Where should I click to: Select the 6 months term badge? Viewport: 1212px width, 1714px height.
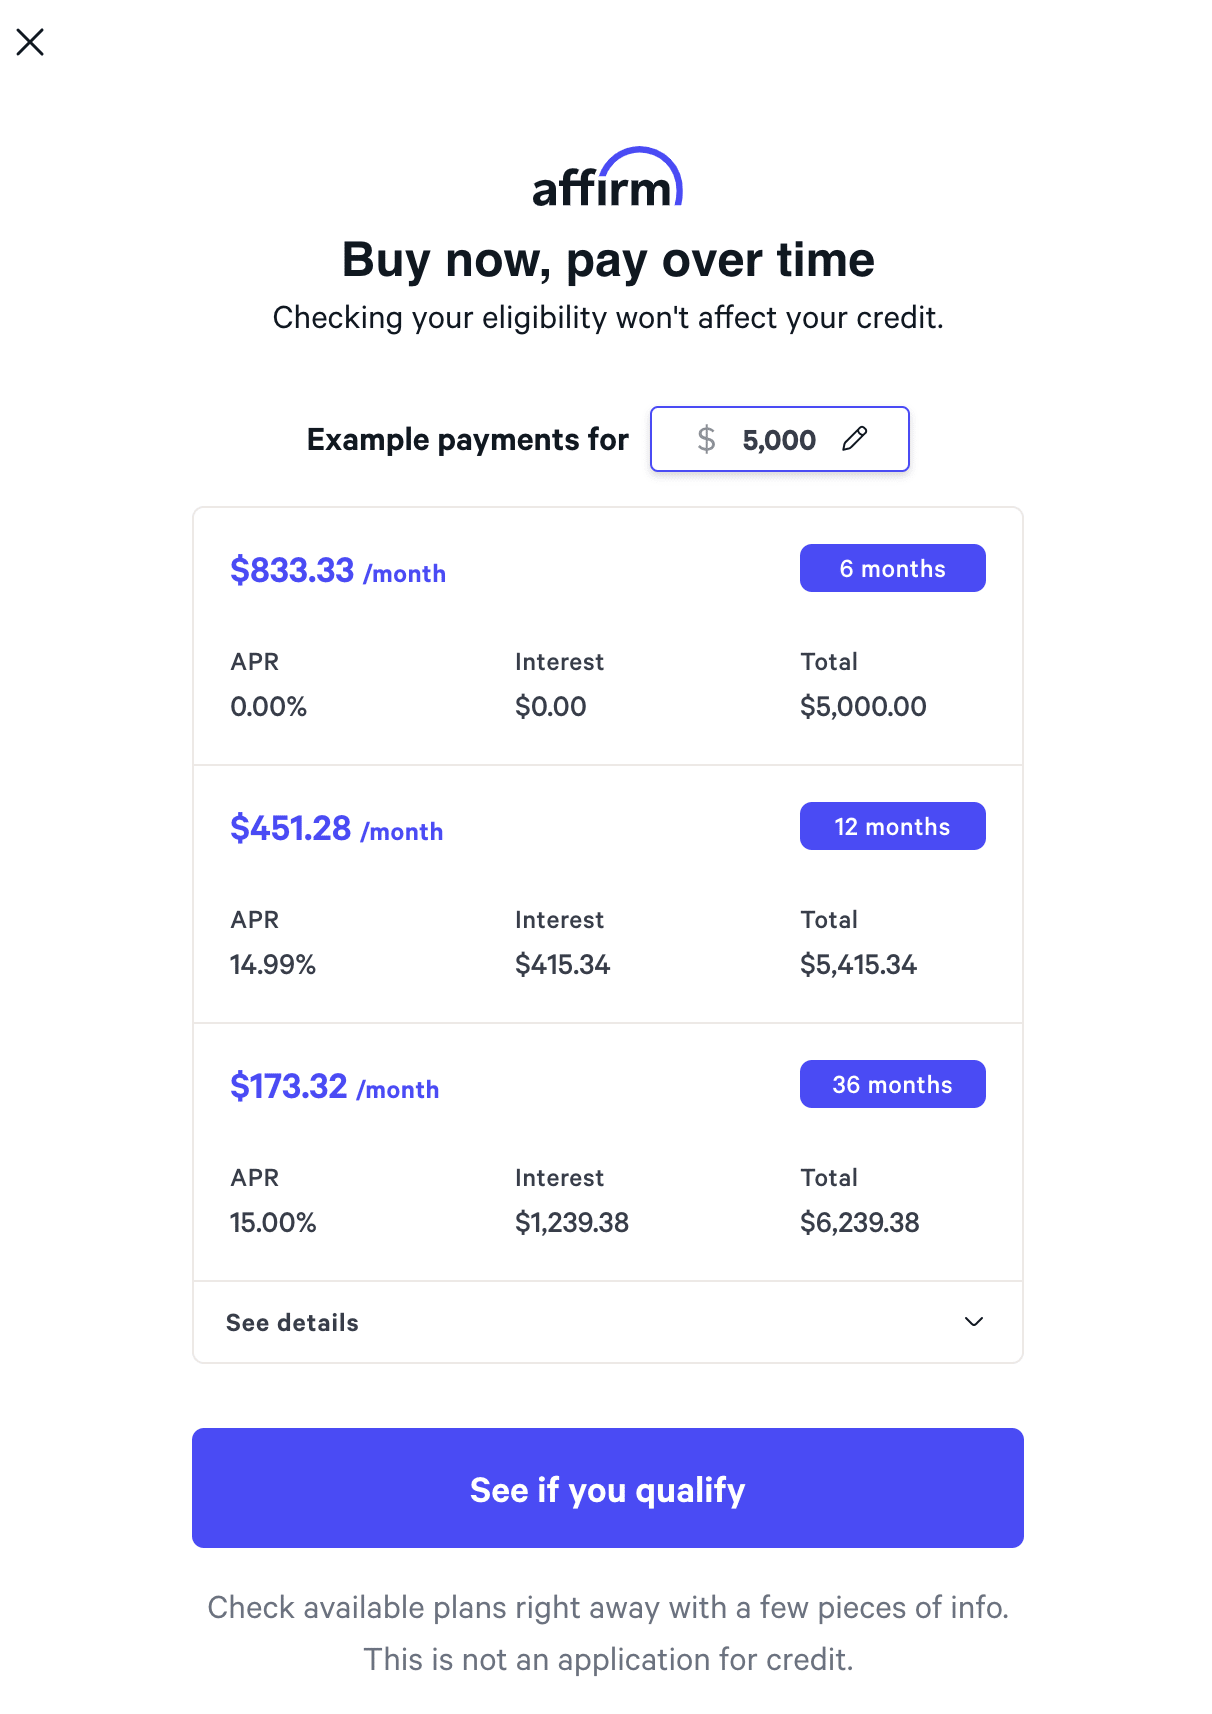(892, 568)
